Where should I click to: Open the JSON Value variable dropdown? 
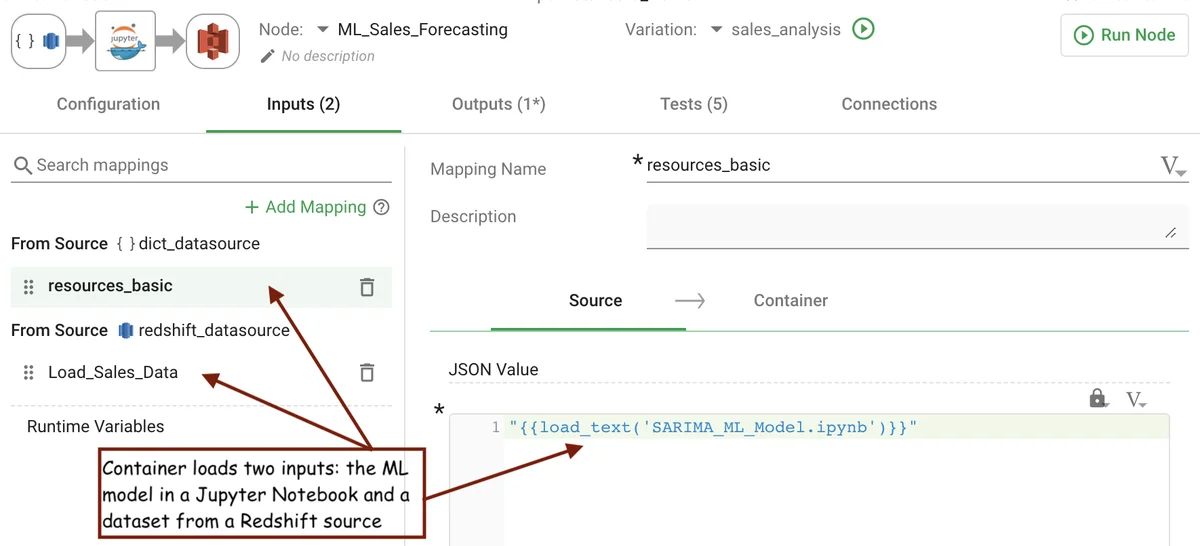[x=1137, y=400]
